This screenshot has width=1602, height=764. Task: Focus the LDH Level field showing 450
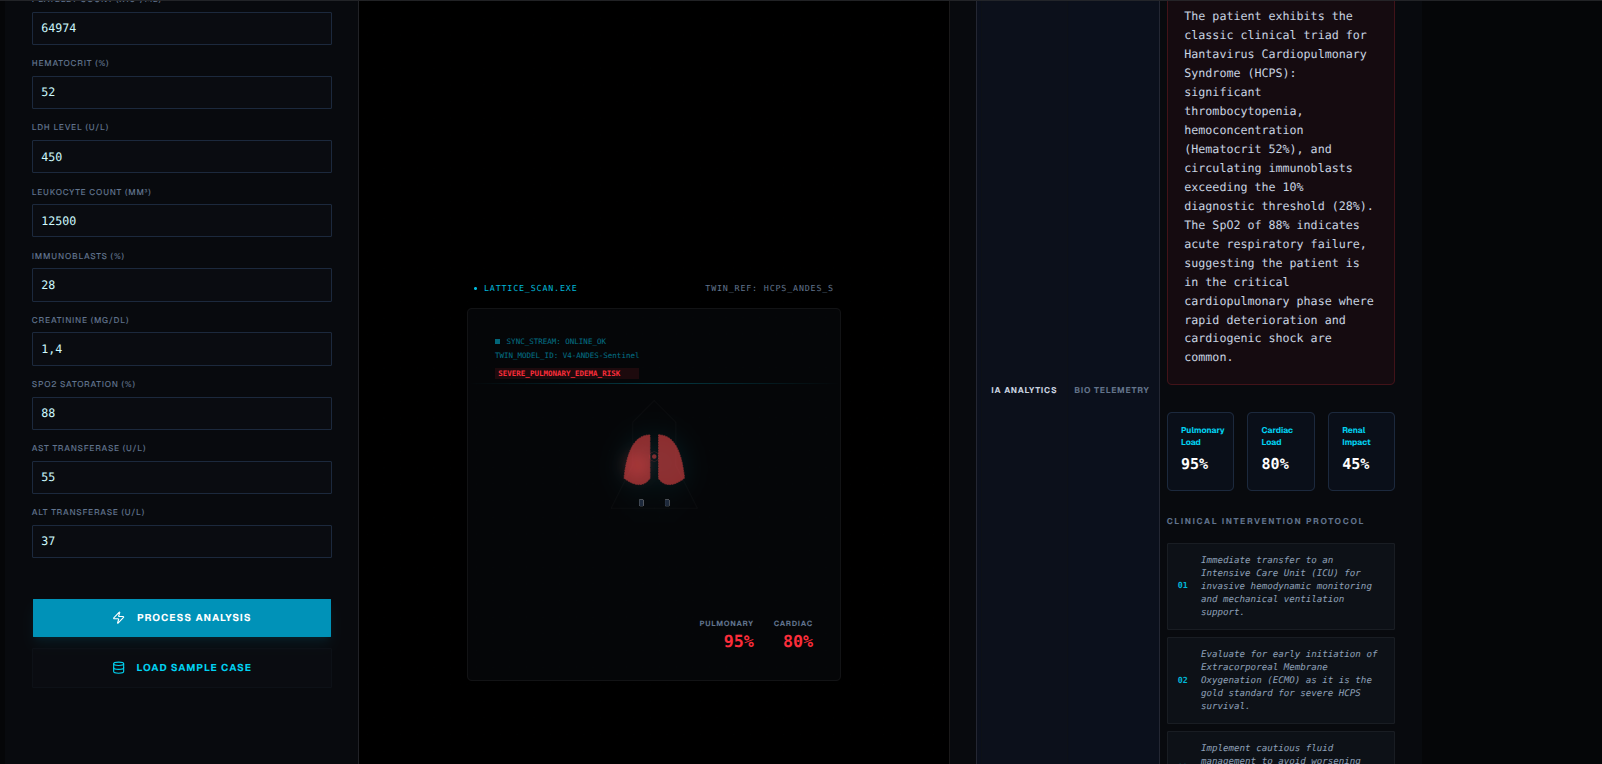[182, 157]
